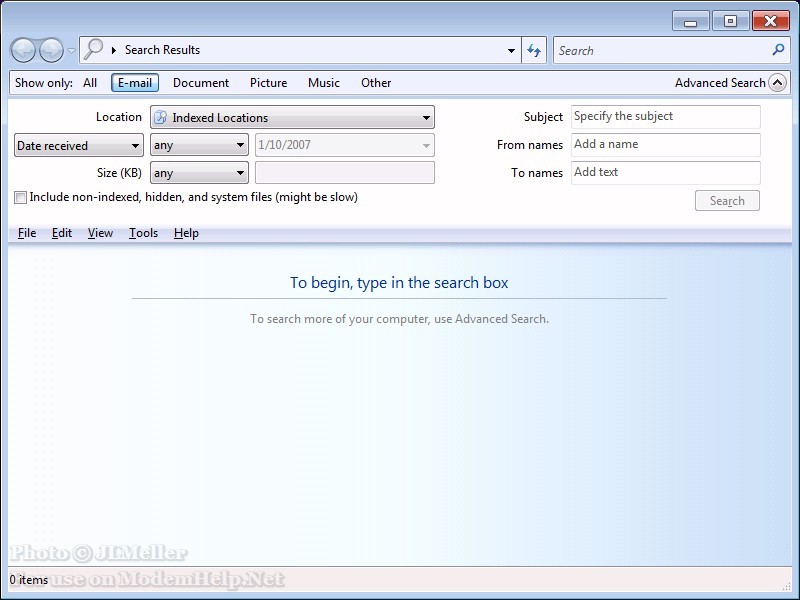Click the Refresh icon beside address bar
Screen dimensions: 800x600
534,50
